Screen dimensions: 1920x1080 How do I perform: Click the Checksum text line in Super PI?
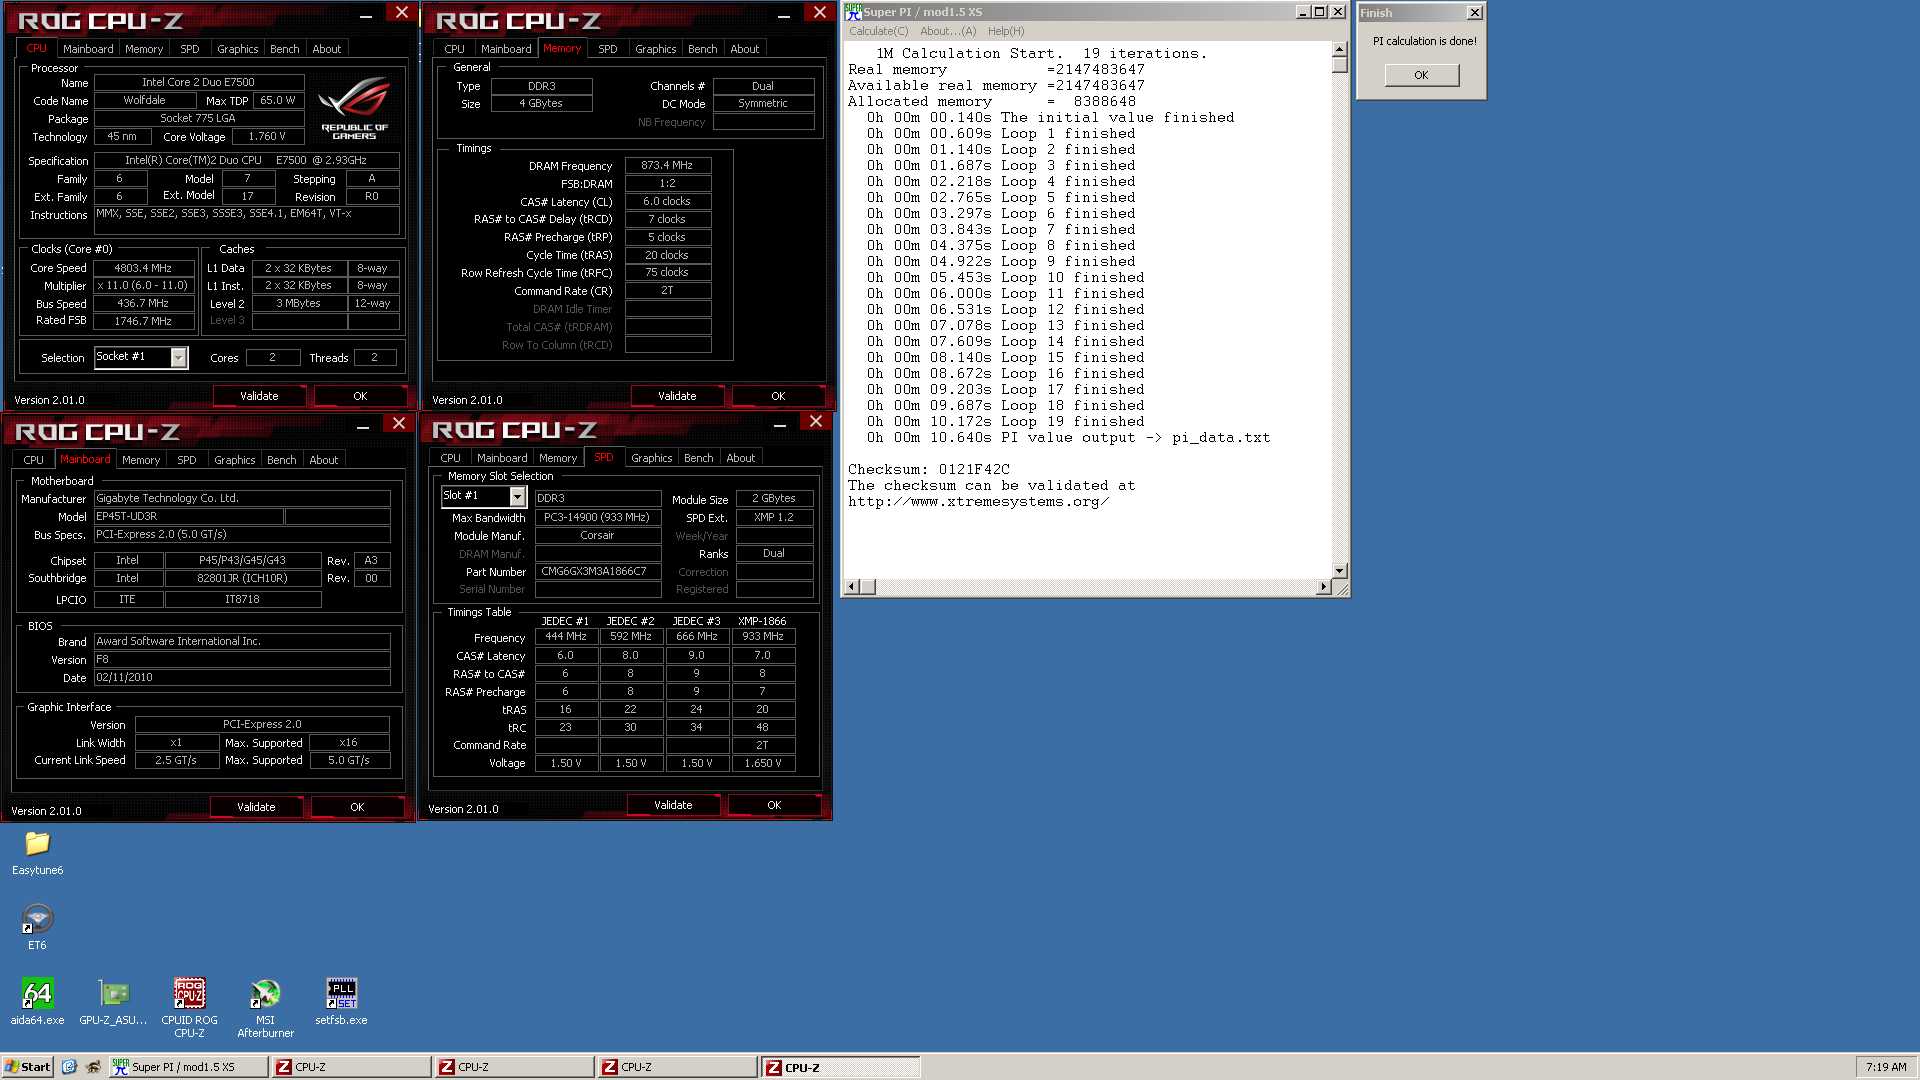tap(929, 469)
